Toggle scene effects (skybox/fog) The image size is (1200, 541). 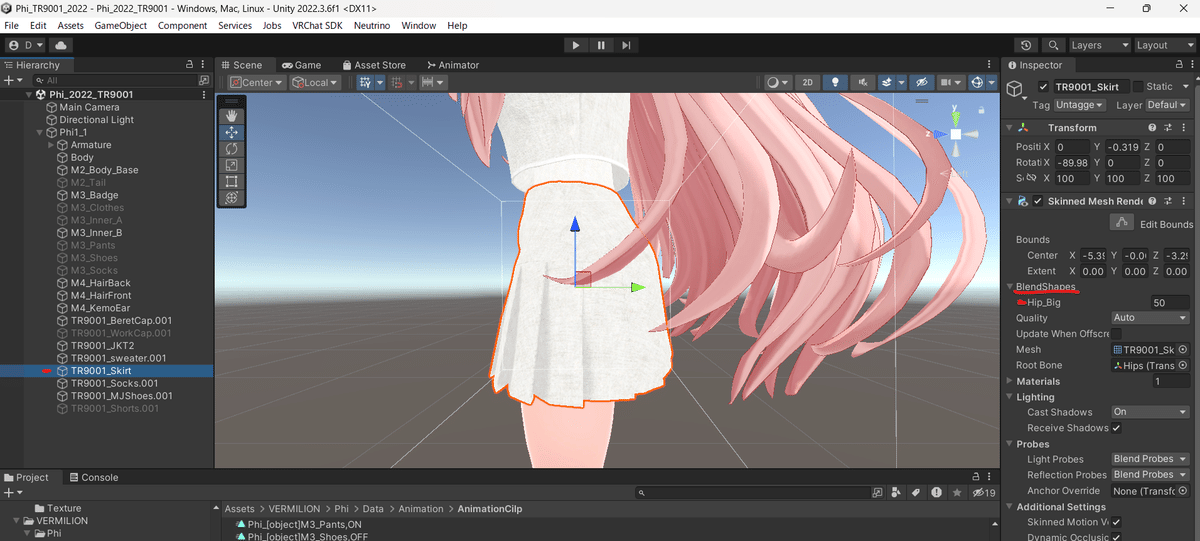889,82
